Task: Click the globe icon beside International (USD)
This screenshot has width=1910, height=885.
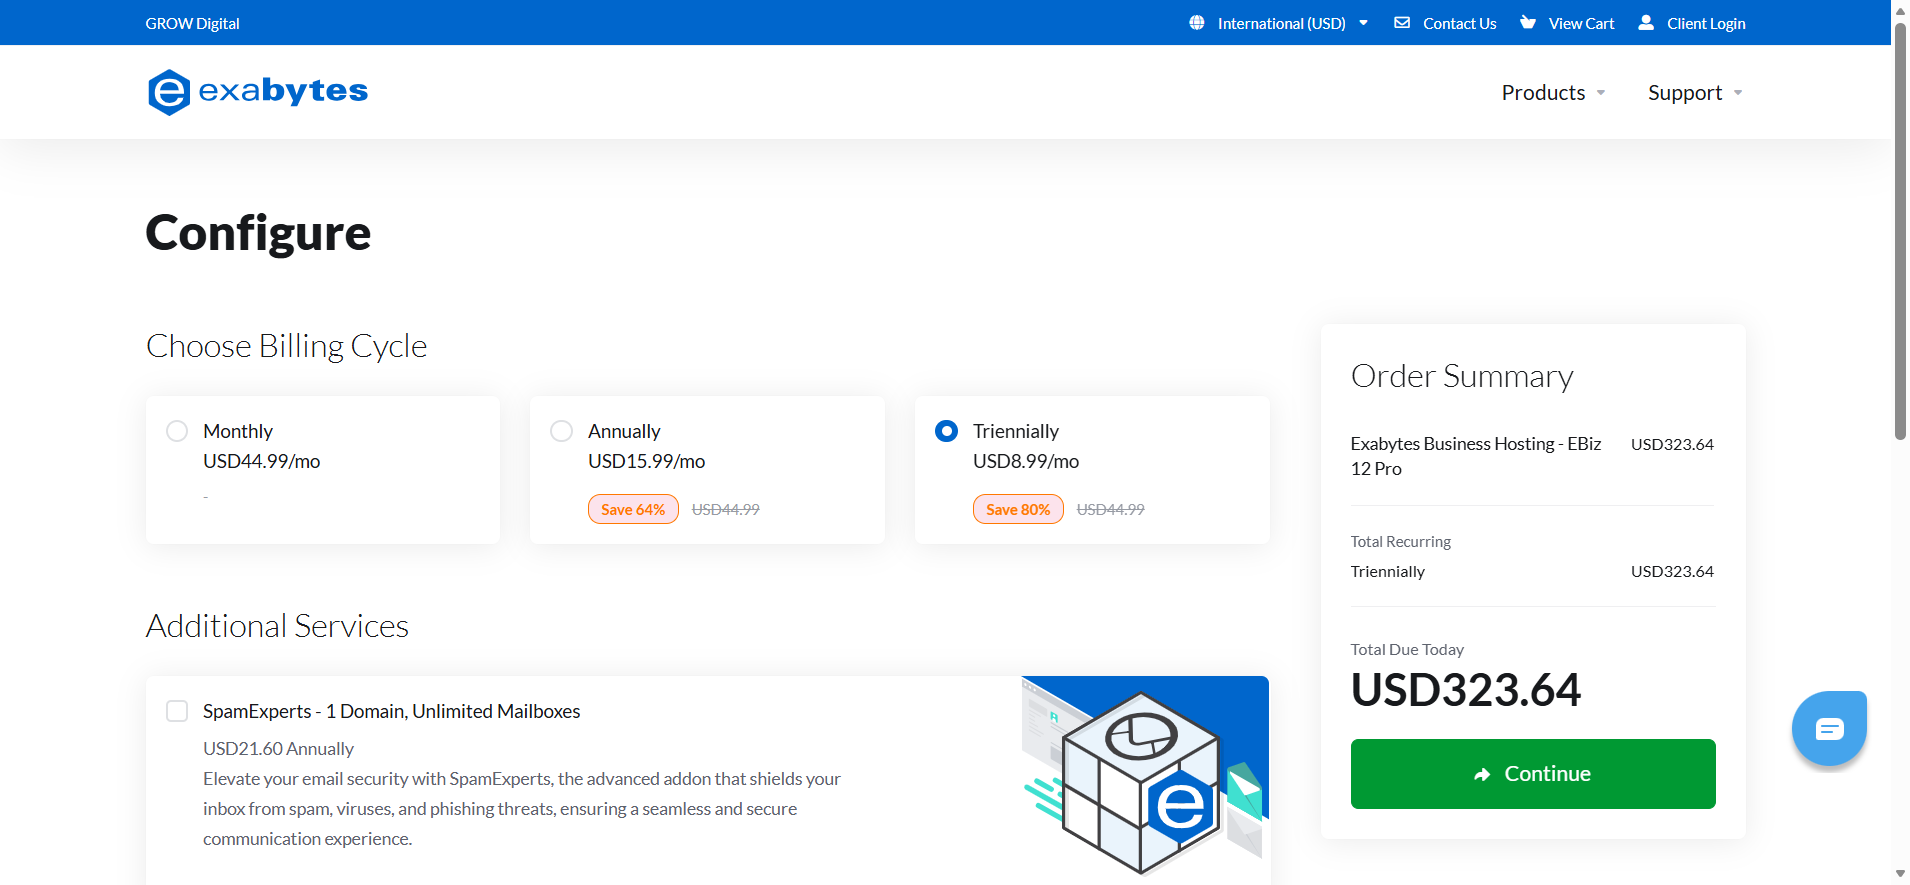Action: 1197,23
